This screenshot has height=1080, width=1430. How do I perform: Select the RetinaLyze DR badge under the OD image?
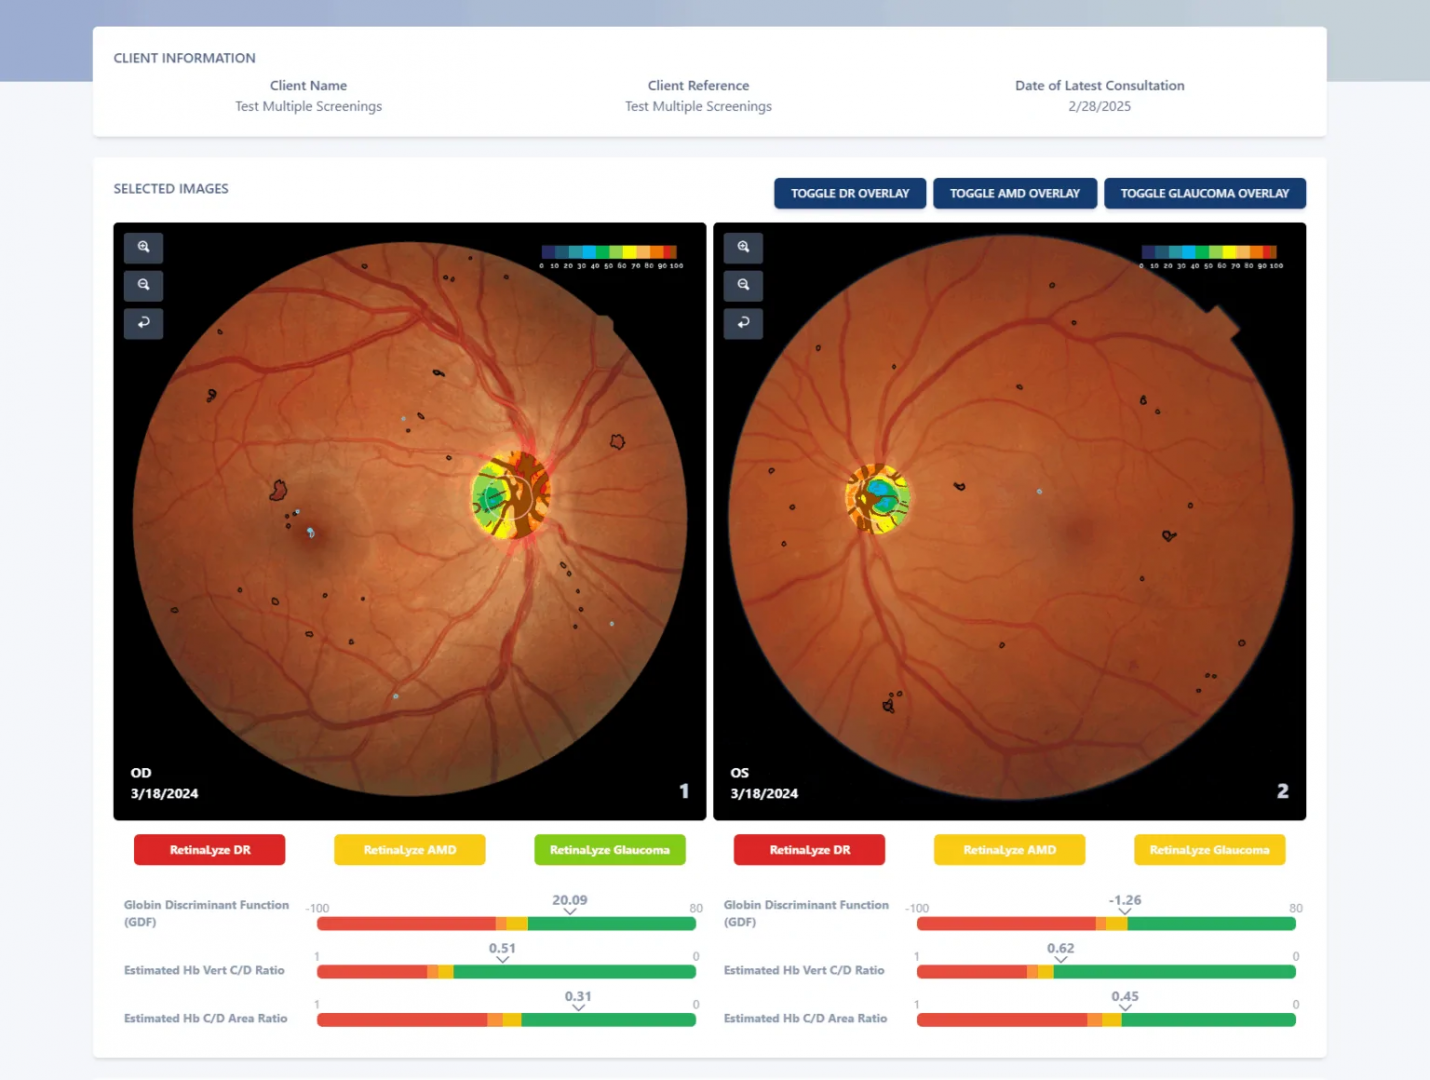(x=209, y=849)
